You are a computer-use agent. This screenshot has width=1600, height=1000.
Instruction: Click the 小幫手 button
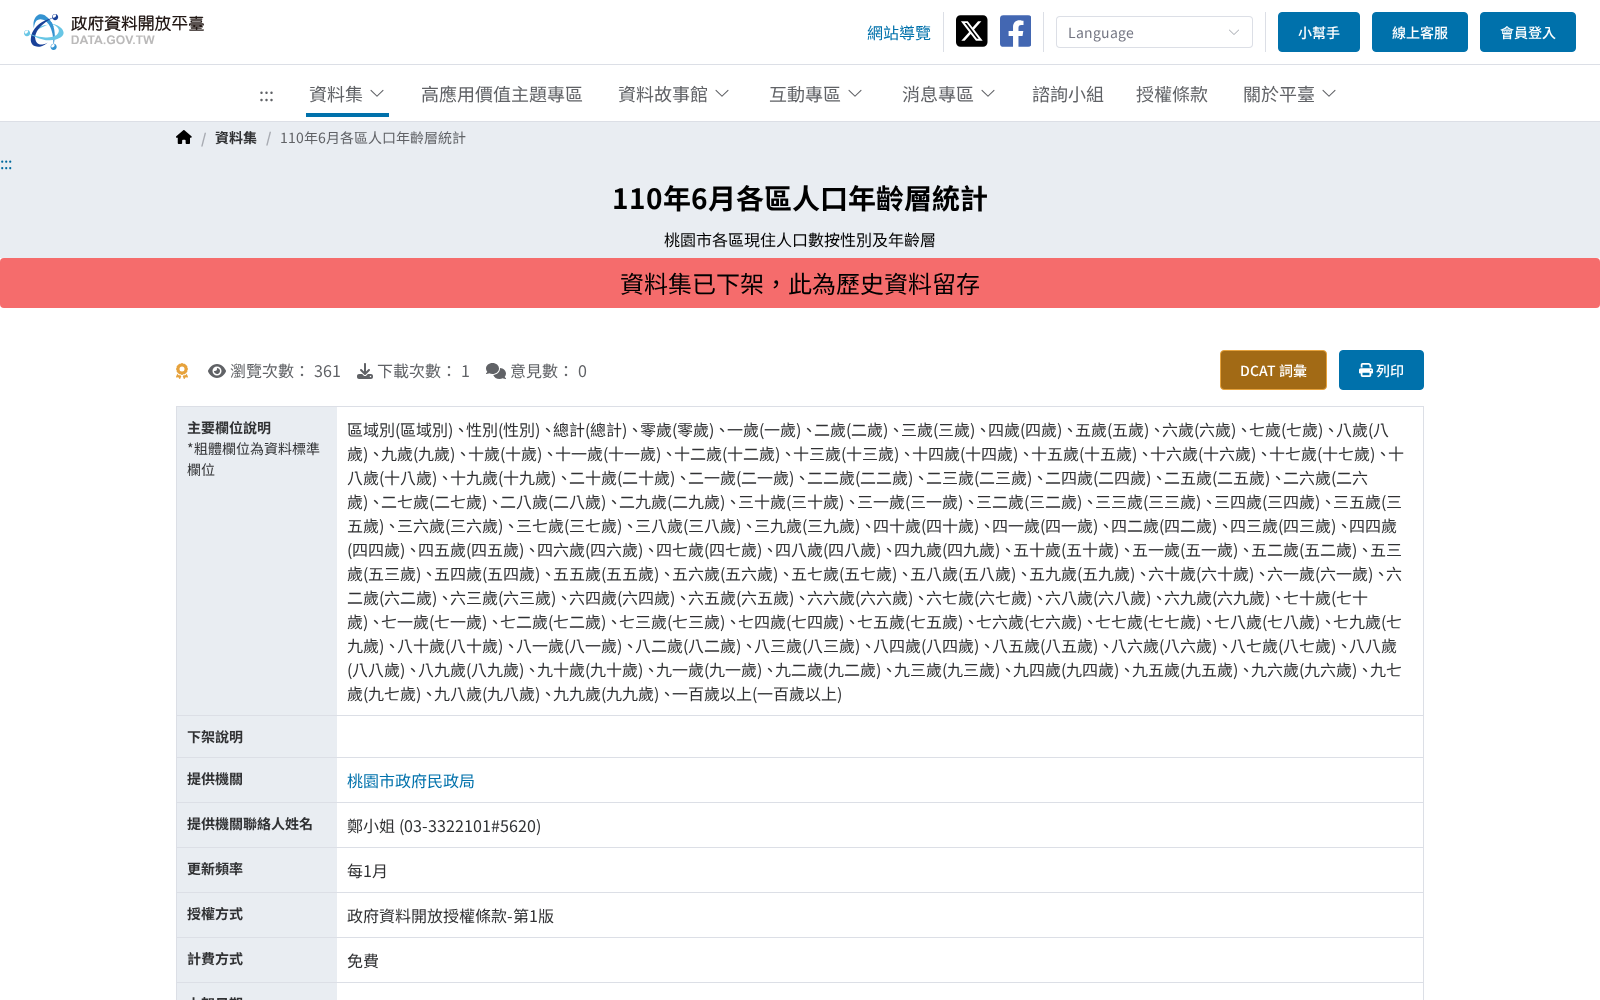coord(1319,32)
